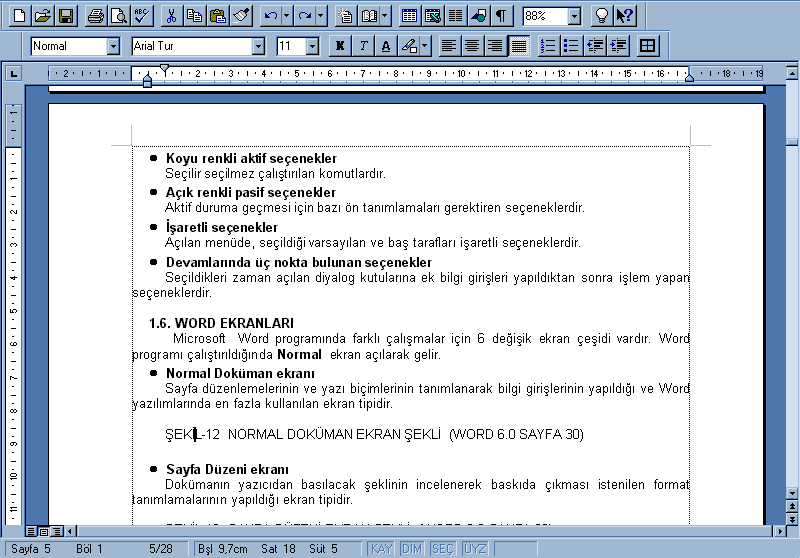Center the paragraph text
This screenshot has width=800, height=558.
[x=472, y=46]
